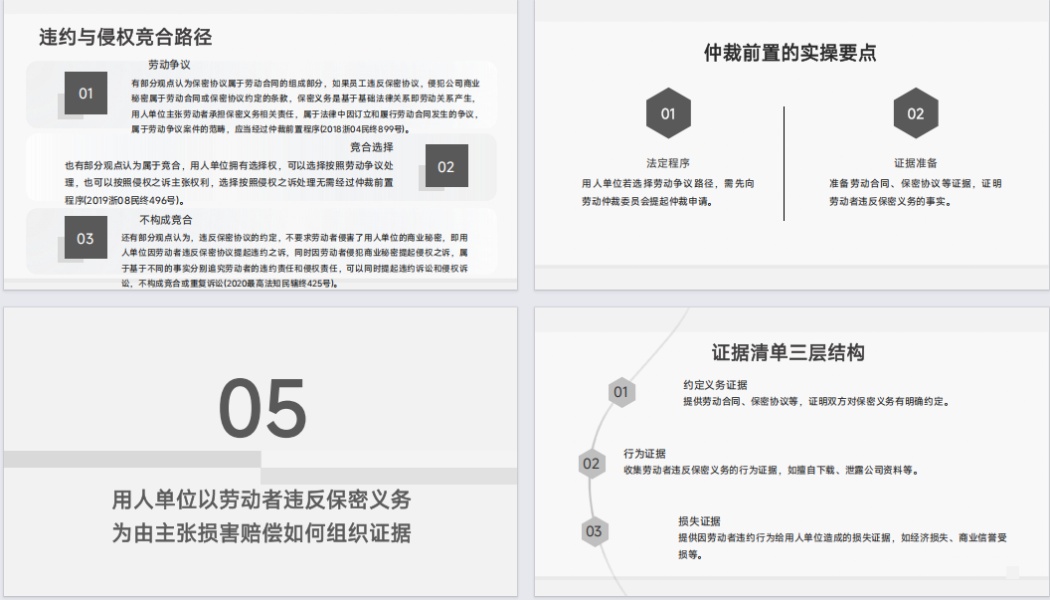Select the slide title 违约与侵权竞合路径
The height and width of the screenshot is (600, 1050).
coord(125,38)
